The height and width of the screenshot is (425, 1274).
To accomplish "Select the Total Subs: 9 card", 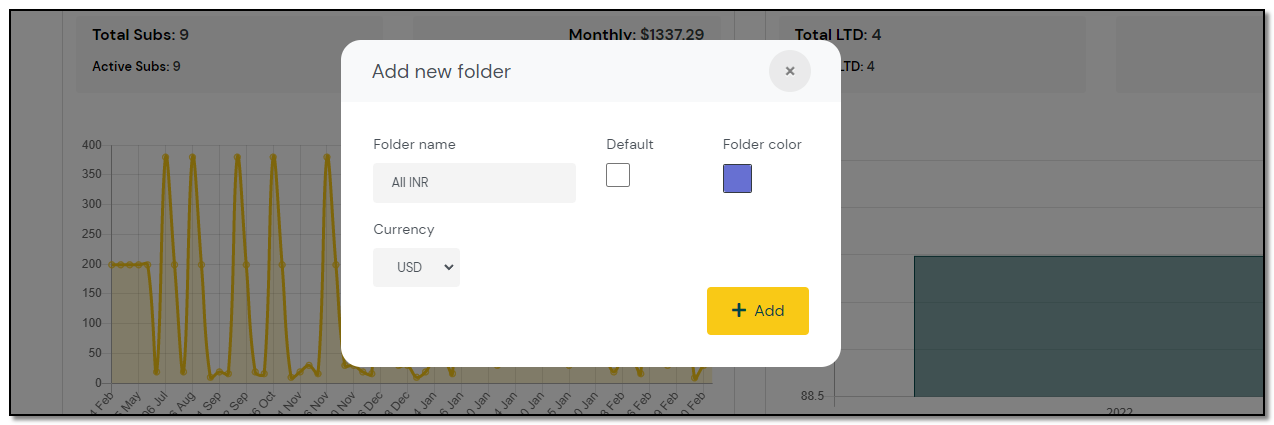I will coord(141,35).
